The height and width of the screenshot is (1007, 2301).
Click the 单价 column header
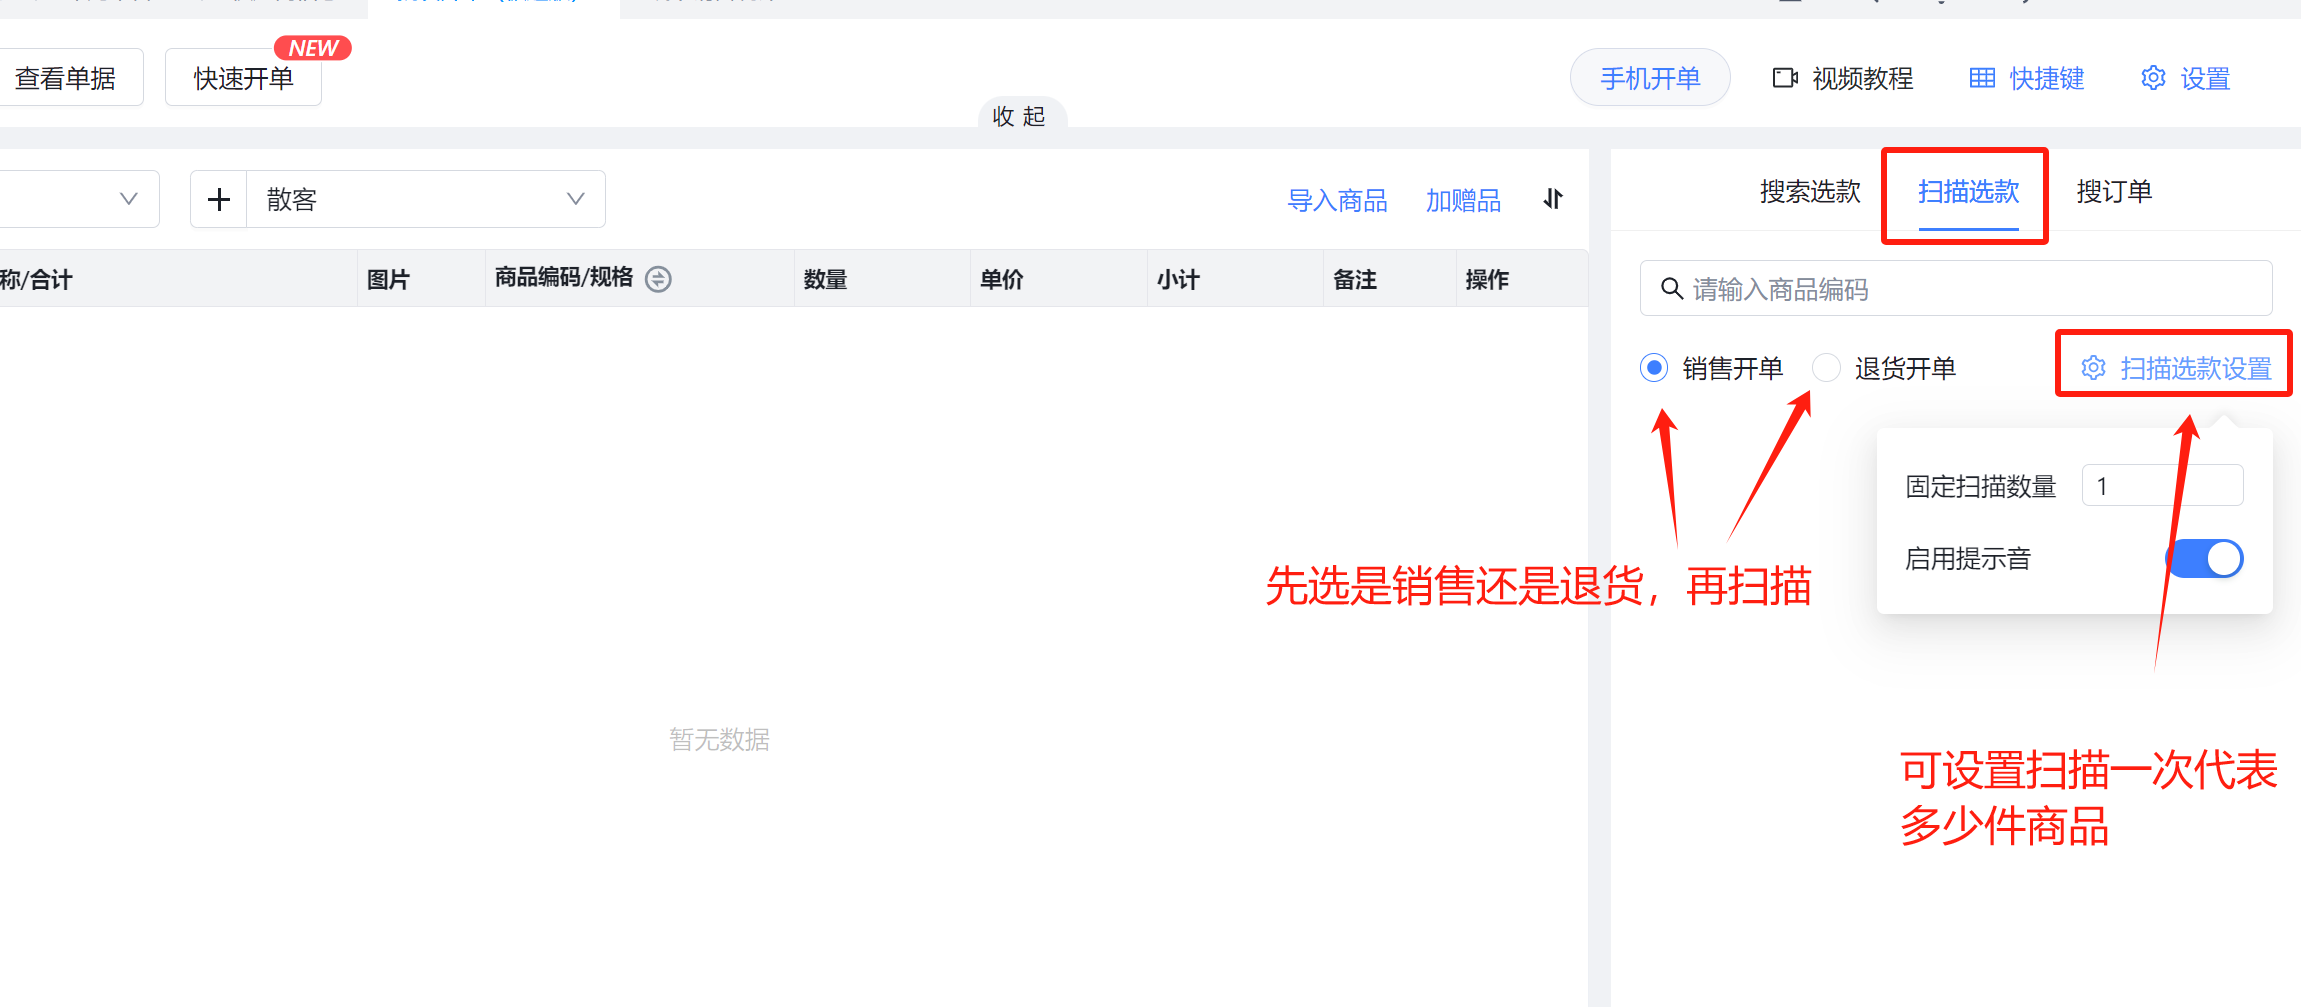pyautogui.click(x=1059, y=280)
